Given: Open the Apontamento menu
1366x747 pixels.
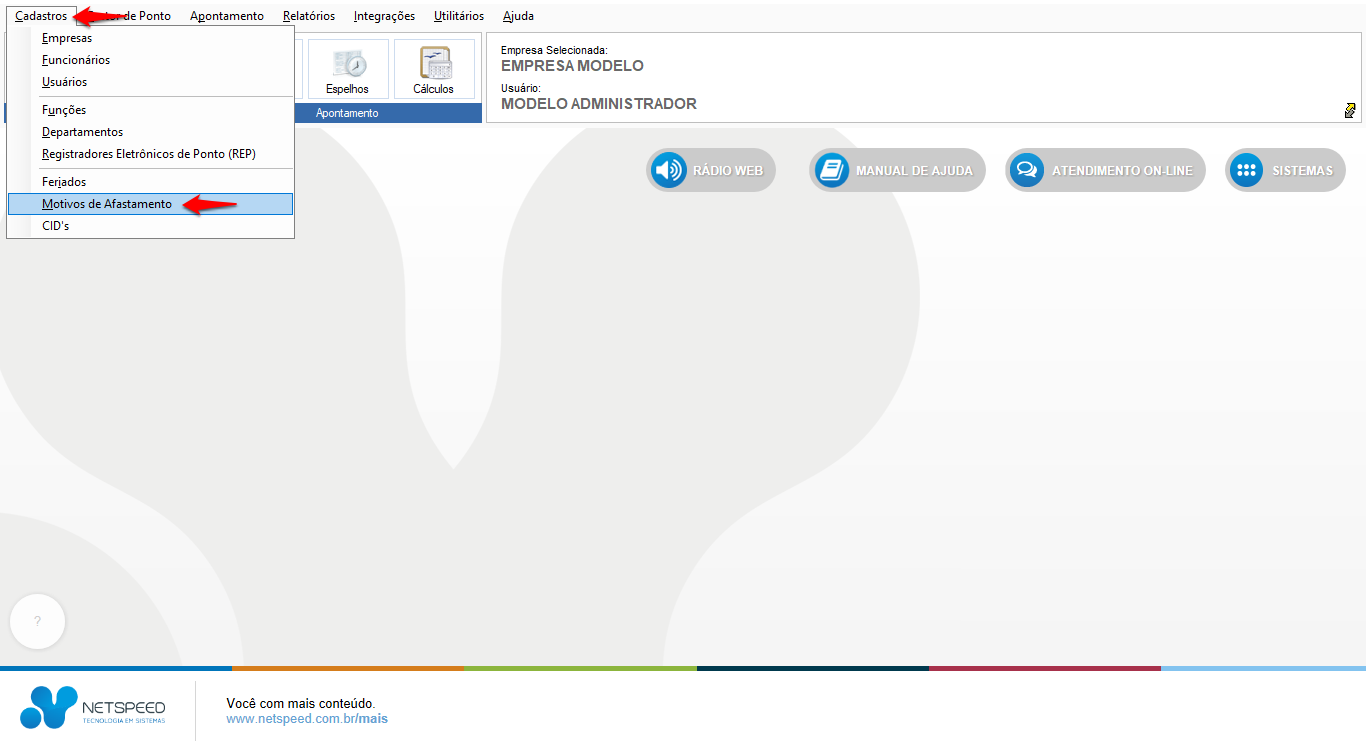Looking at the screenshot, I should coord(227,16).
